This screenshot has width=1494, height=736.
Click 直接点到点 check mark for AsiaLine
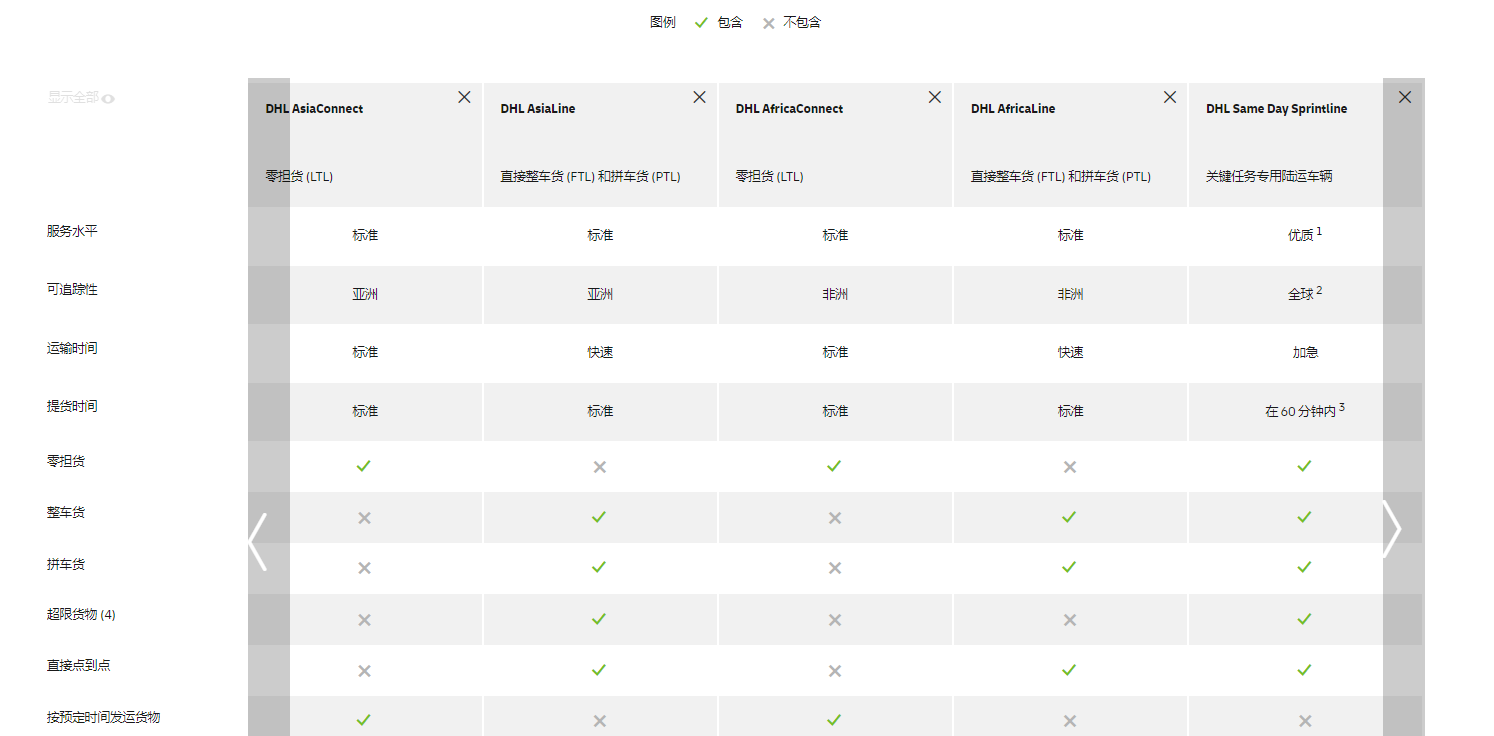coord(599,670)
